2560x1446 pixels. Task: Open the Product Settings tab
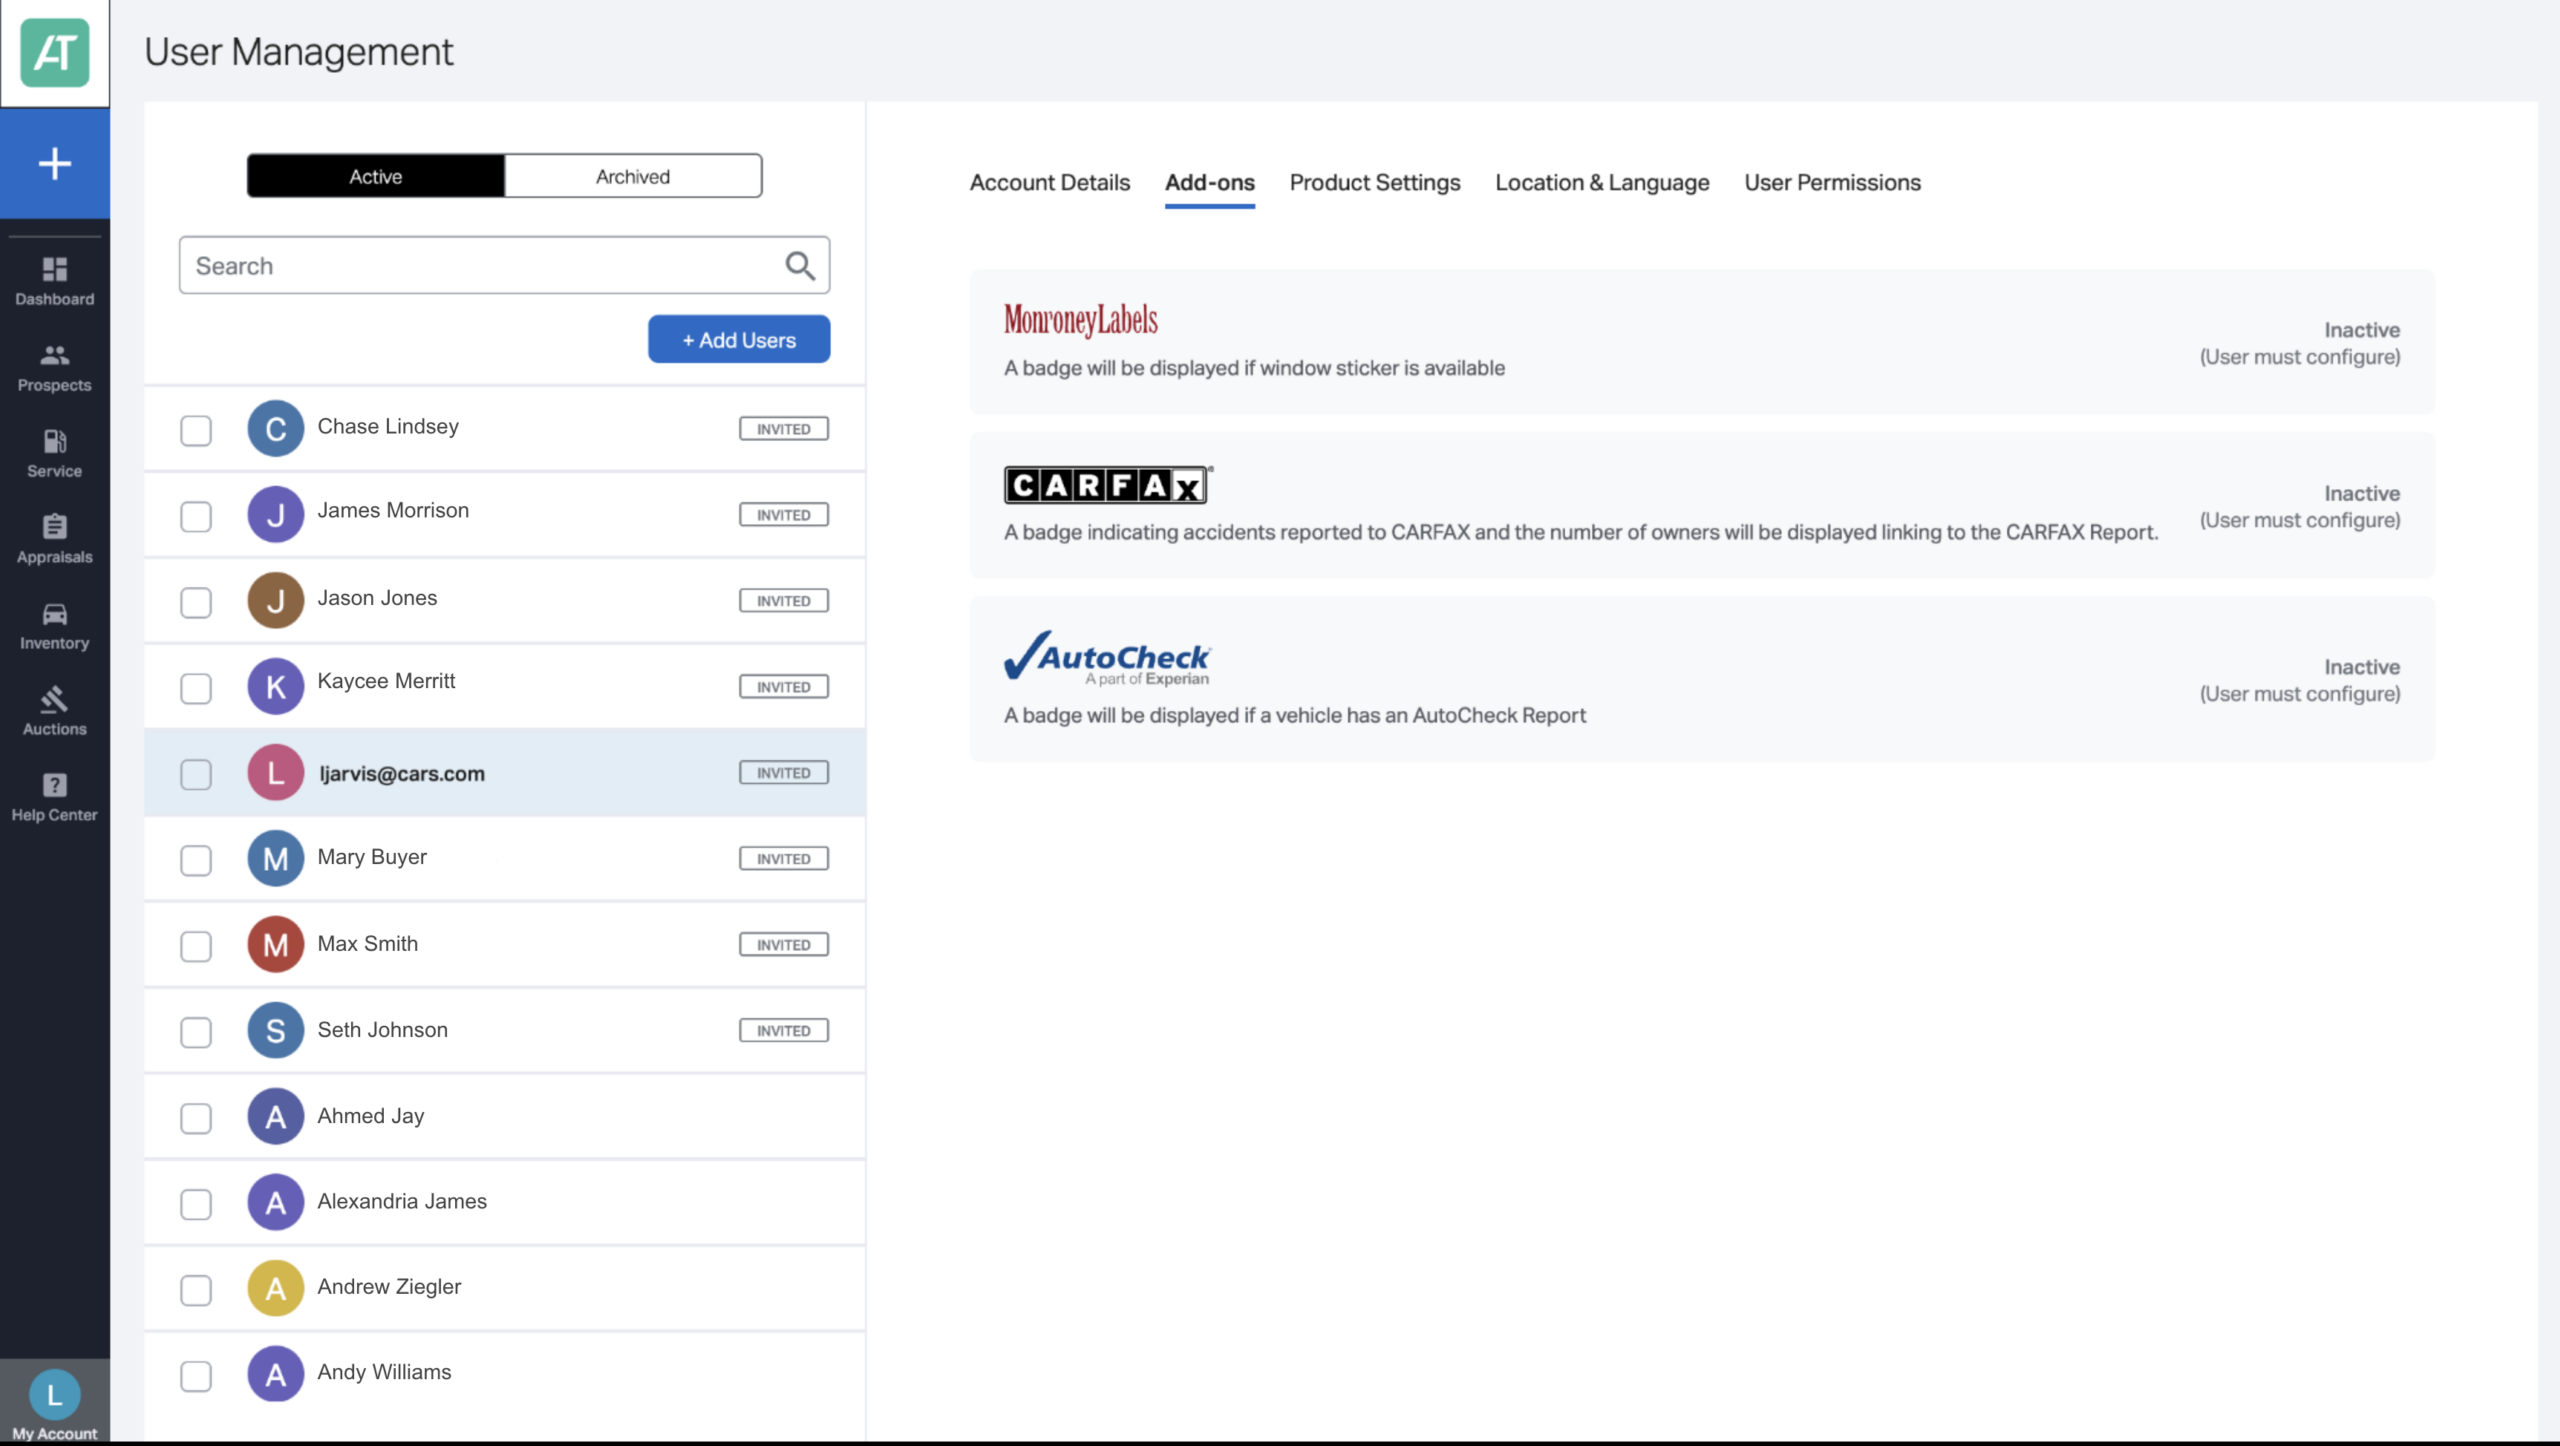1375,183
